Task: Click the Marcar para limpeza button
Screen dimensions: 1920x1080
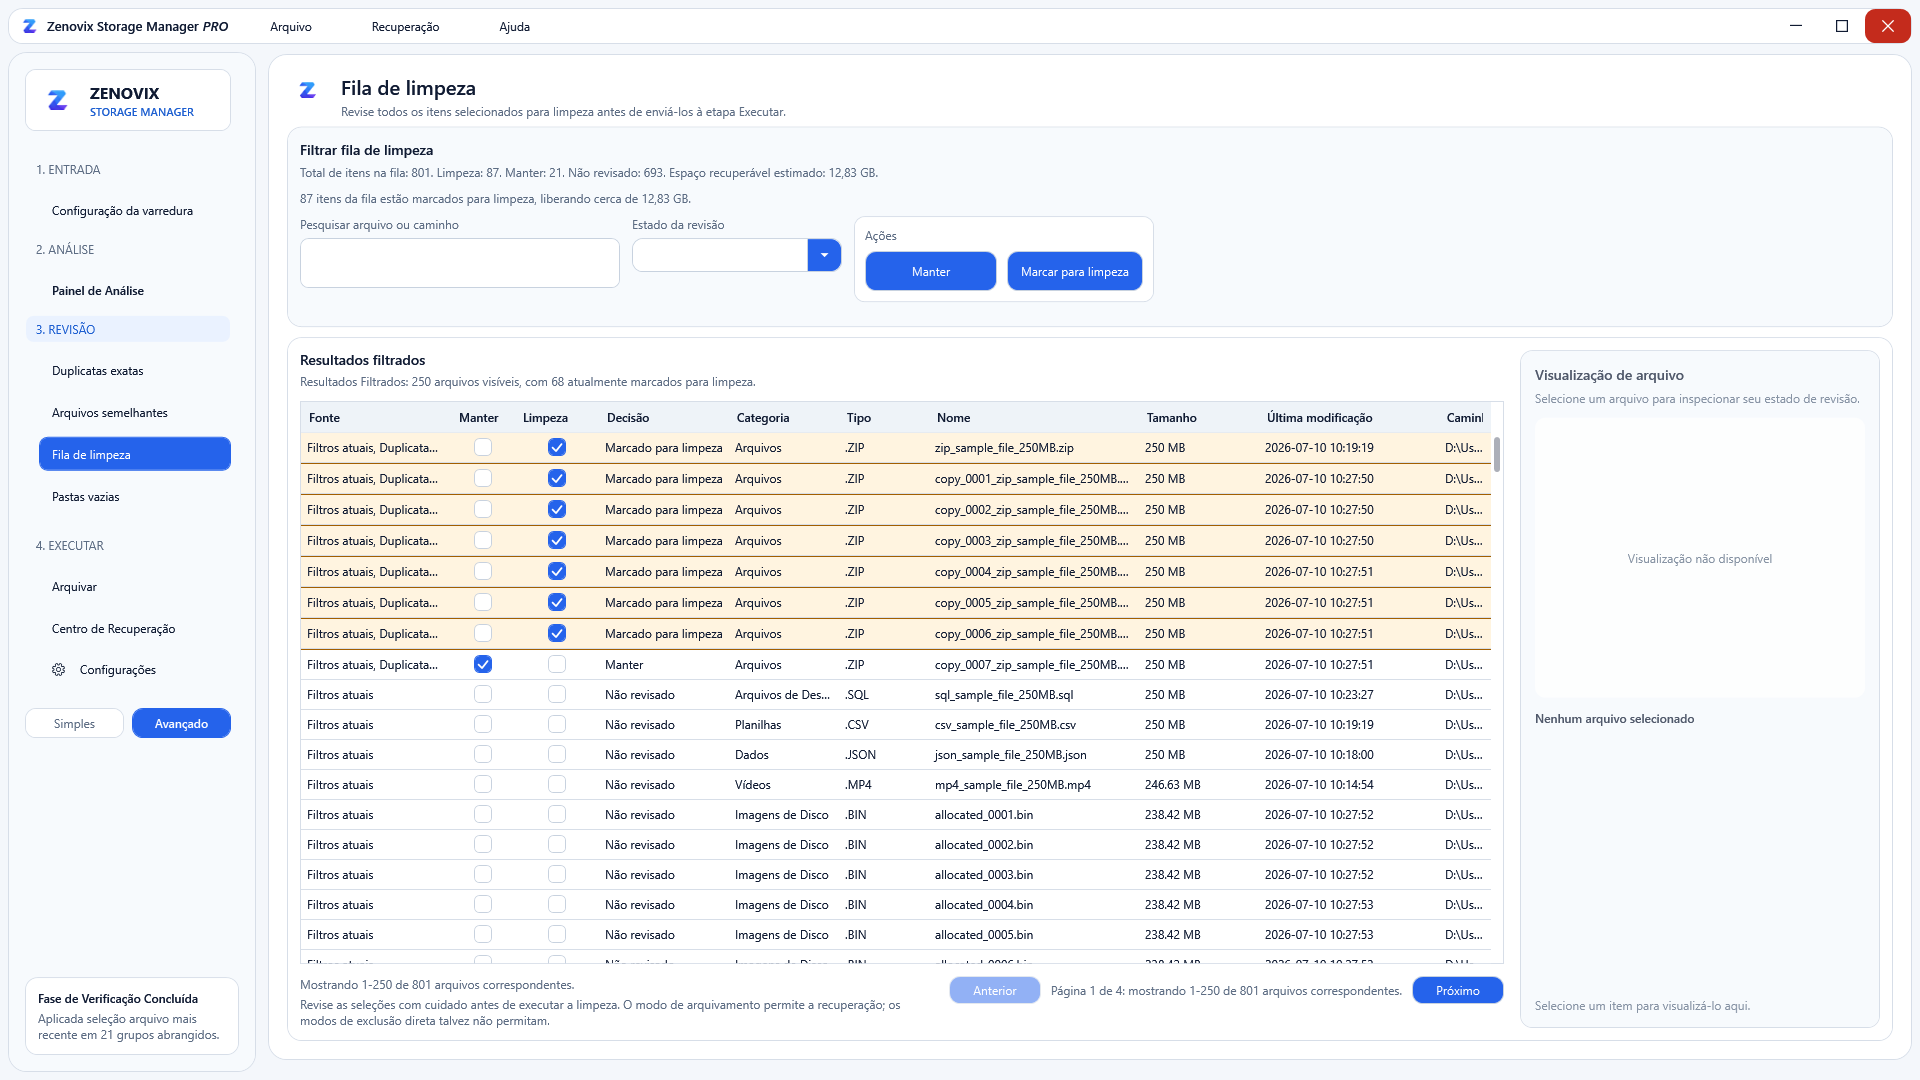Action: (1074, 272)
